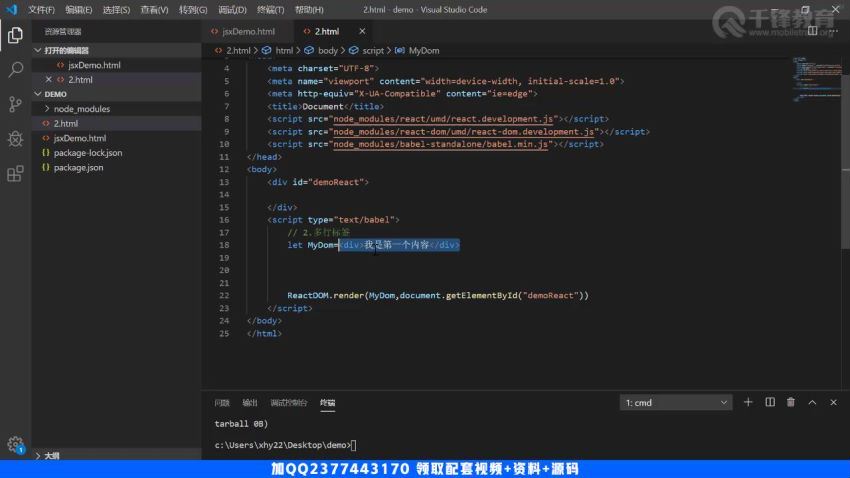Viewport: 850px width, 478px height.
Task: Open the Explorer view in activity bar
Action: pyautogui.click(x=15, y=35)
